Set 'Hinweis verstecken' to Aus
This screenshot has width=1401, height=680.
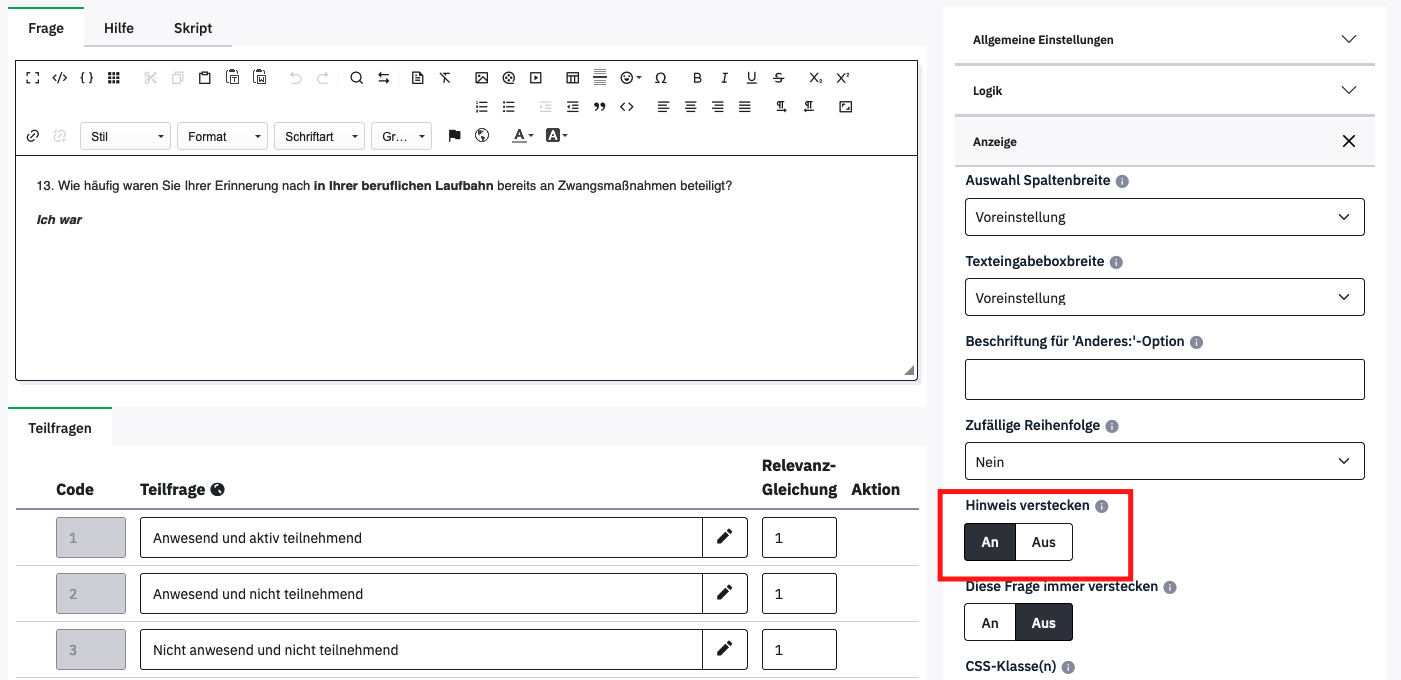click(1043, 542)
